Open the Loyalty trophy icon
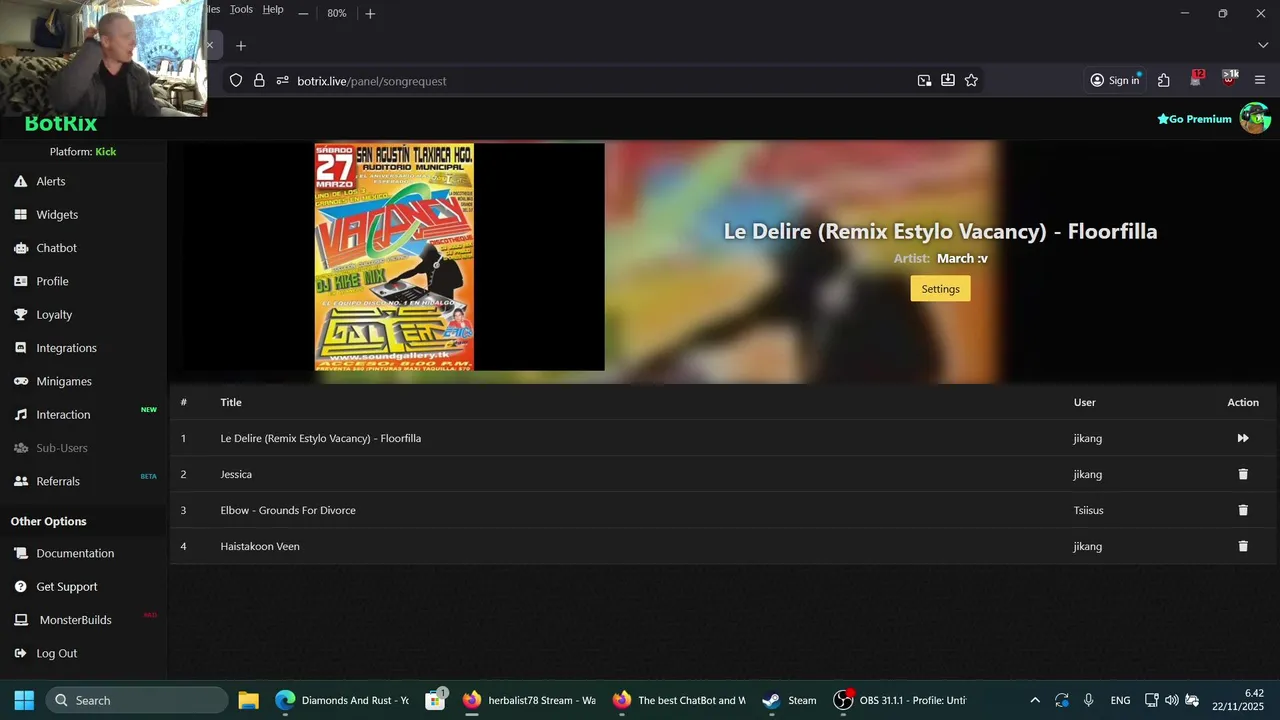1280x720 pixels. (x=20, y=314)
